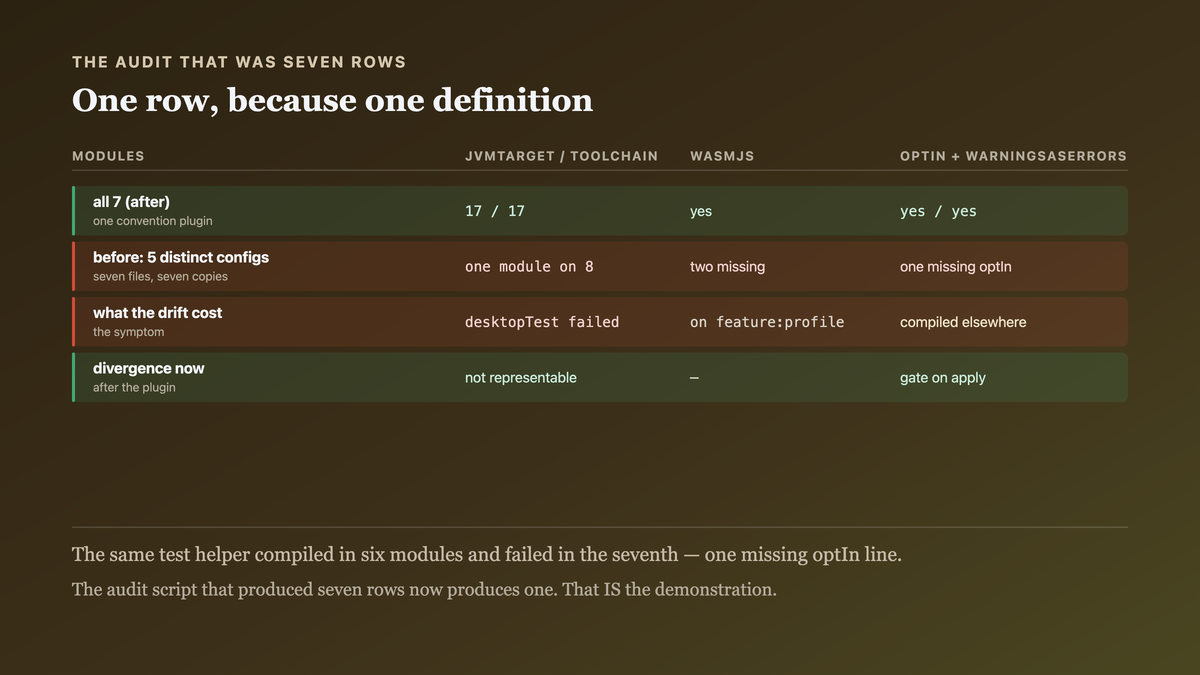The width and height of the screenshot is (1200, 675).
Task: Click the subtitle "seven files, seven copies"
Action: [160, 276]
